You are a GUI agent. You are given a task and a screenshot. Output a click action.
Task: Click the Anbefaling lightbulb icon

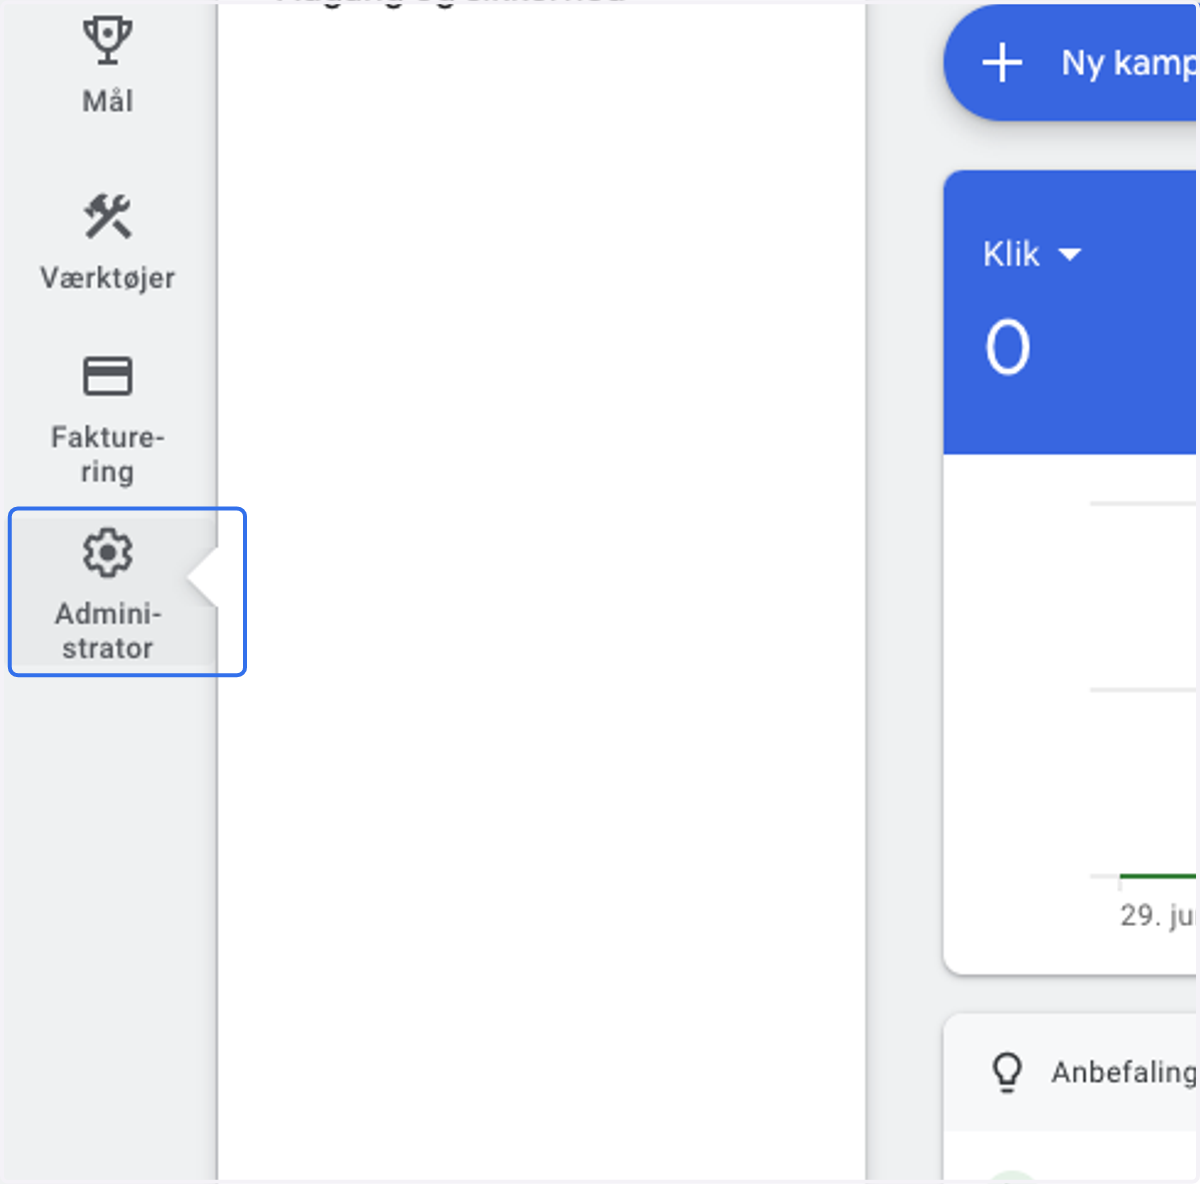click(x=1007, y=1072)
